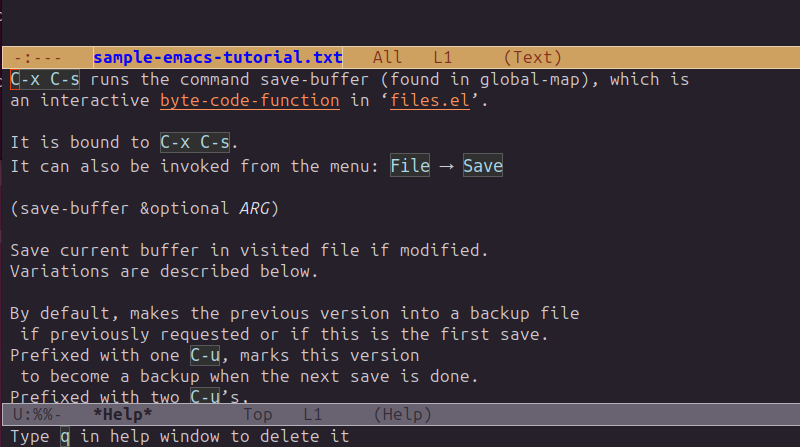Click the Top position indicator in Help mode line

pyautogui.click(x=258, y=414)
